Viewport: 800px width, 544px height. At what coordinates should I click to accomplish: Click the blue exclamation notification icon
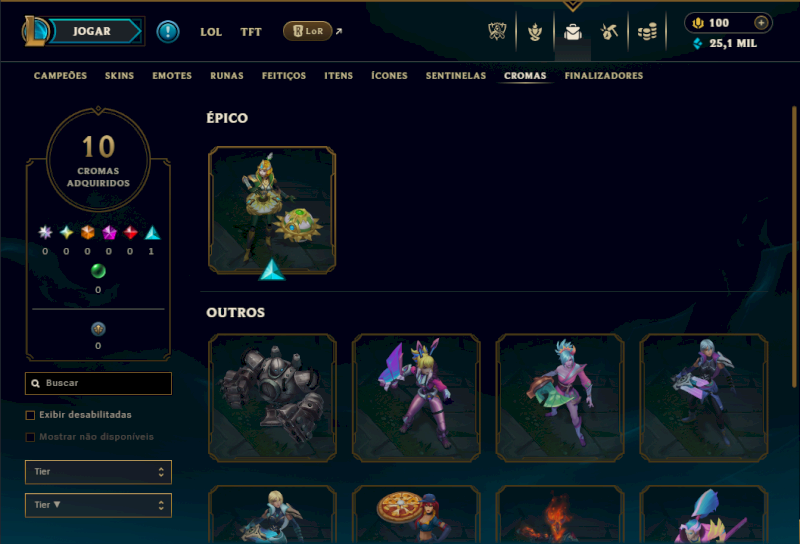(x=167, y=32)
